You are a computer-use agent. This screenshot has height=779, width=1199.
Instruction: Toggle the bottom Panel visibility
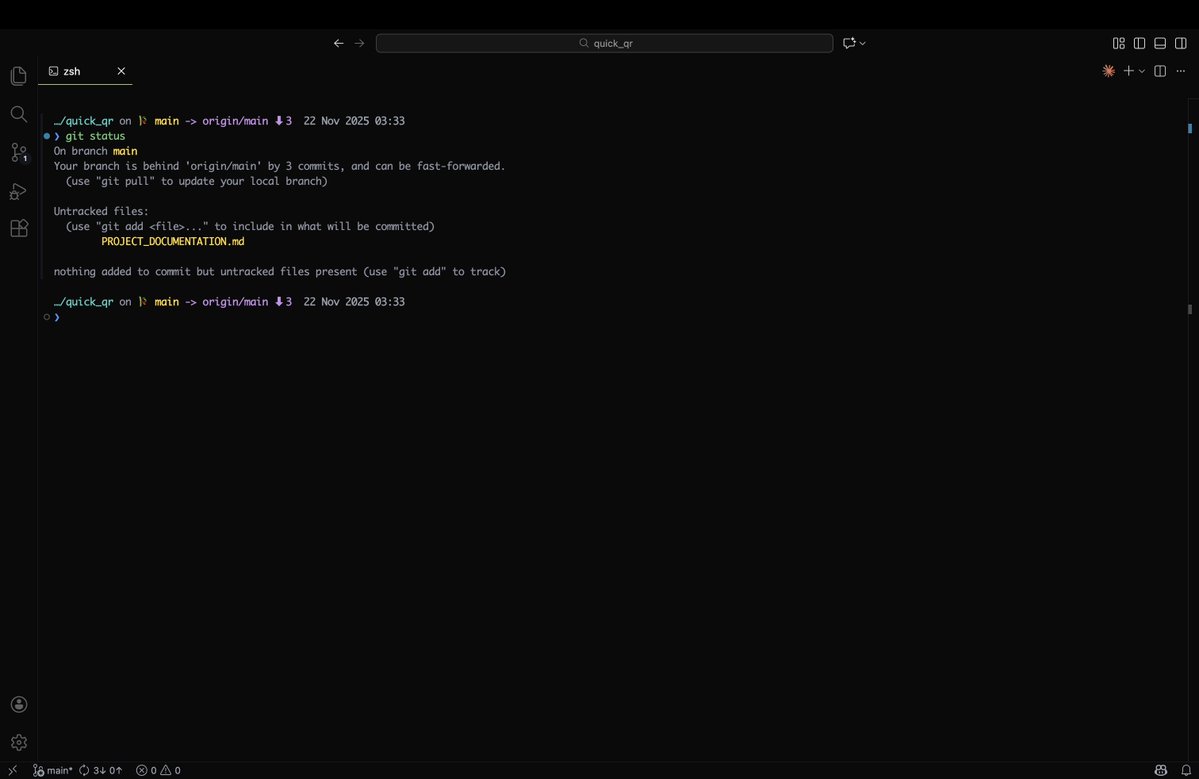coord(1159,43)
